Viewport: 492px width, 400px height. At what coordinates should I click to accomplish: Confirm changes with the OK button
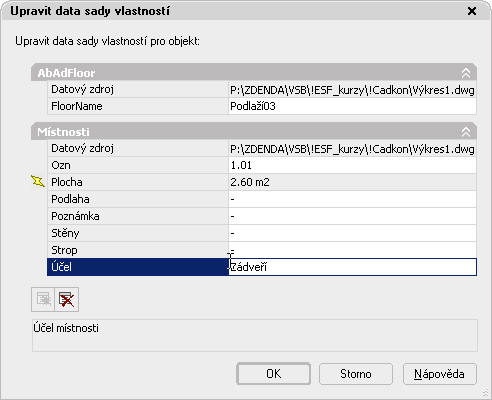[x=273, y=374]
